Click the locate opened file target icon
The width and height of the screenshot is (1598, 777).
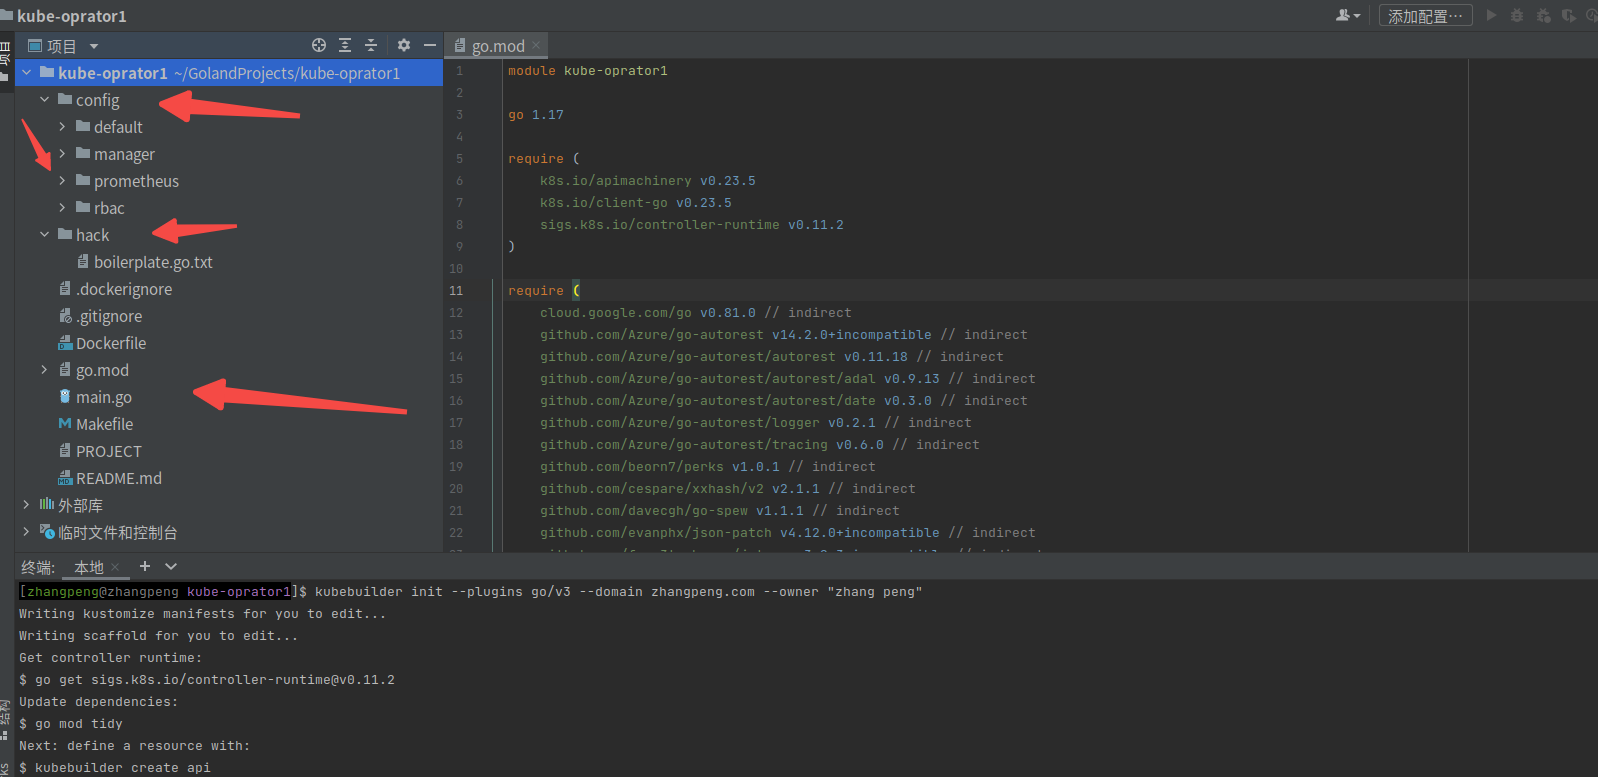point(319,45)
